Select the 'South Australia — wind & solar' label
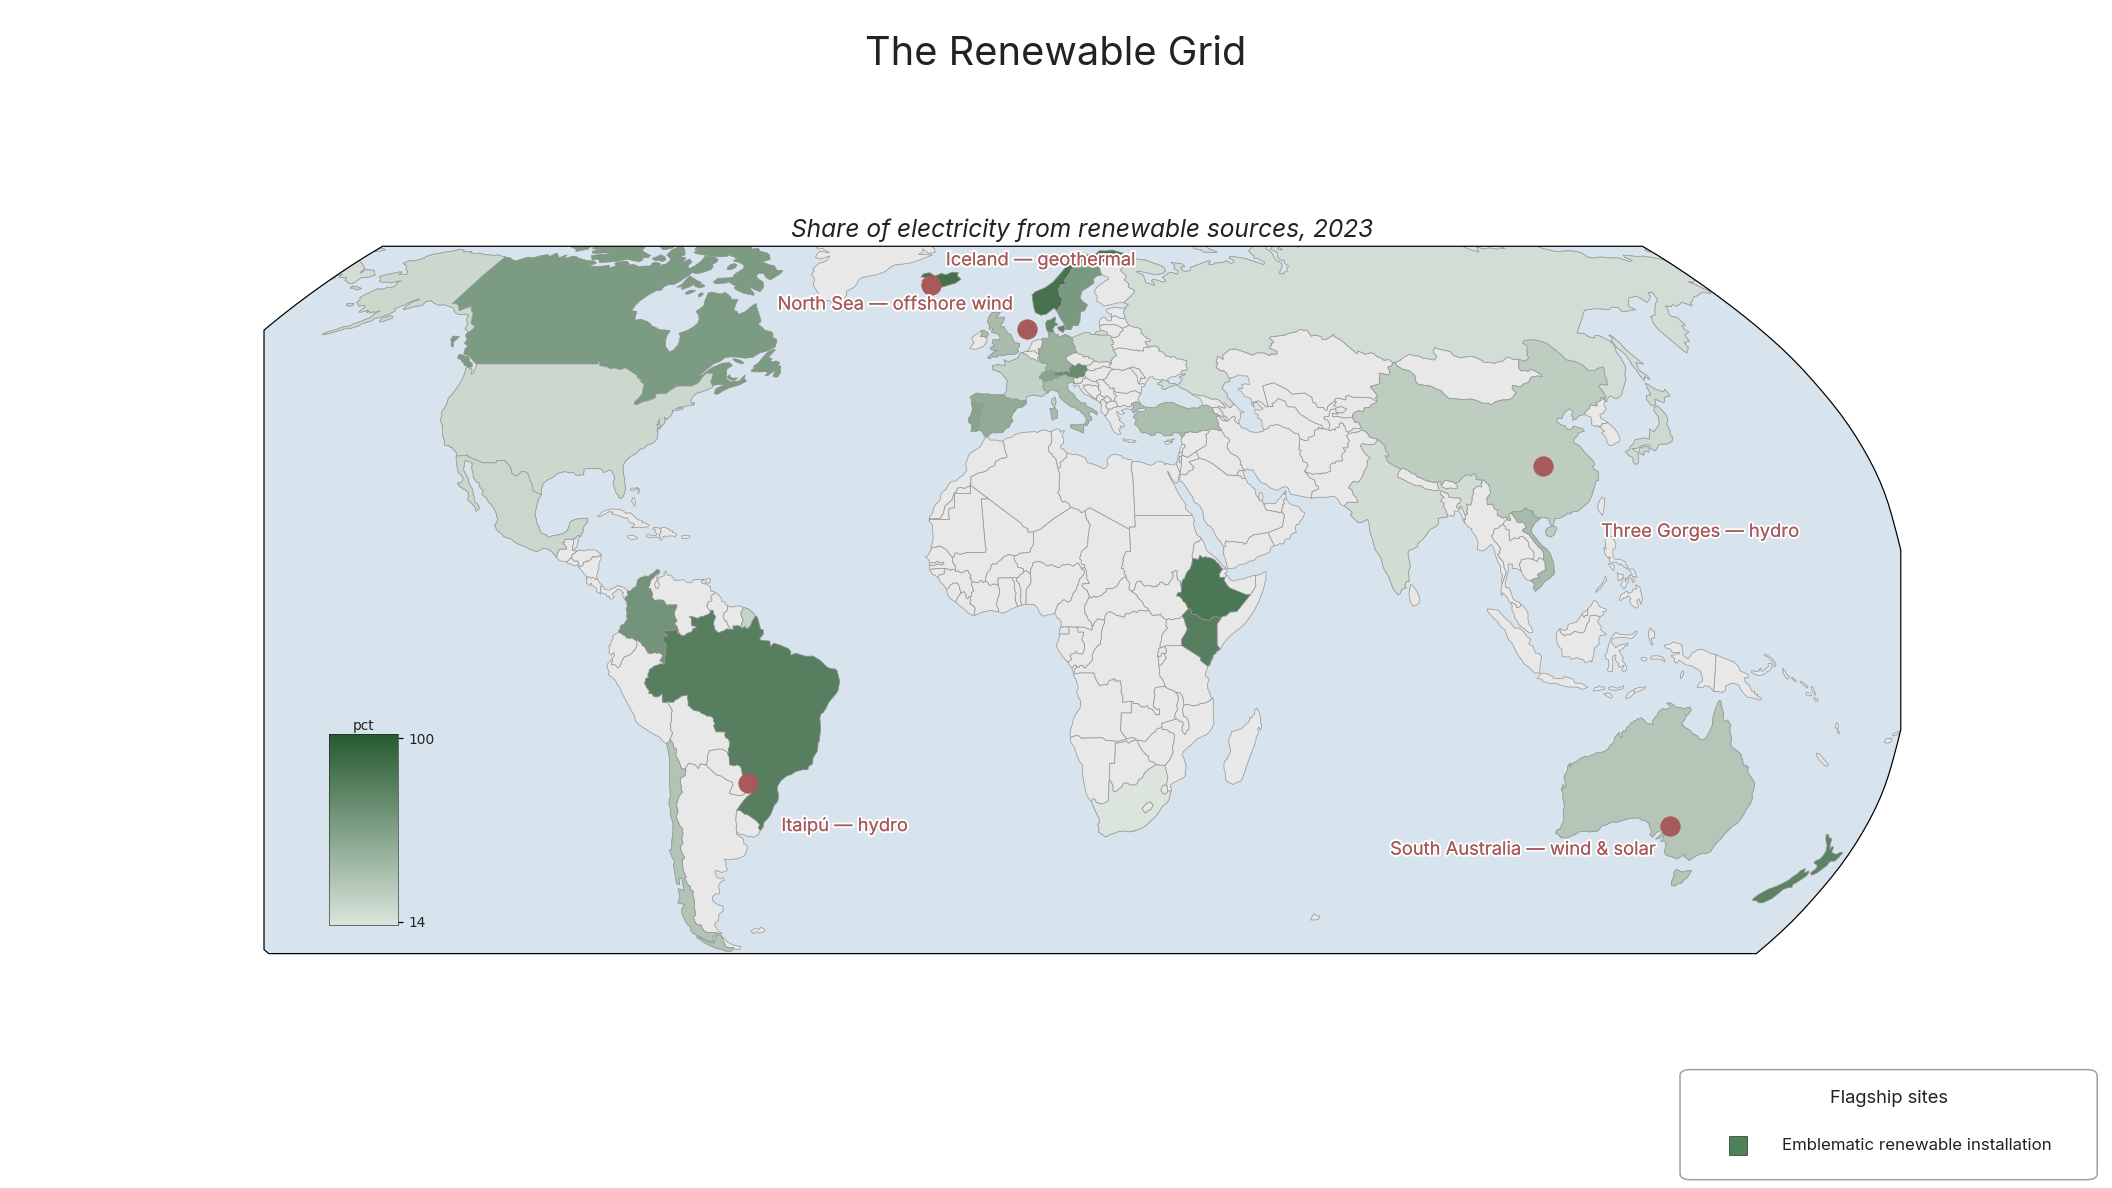Screen dimensions: 2112x1188 [1522, 848]
